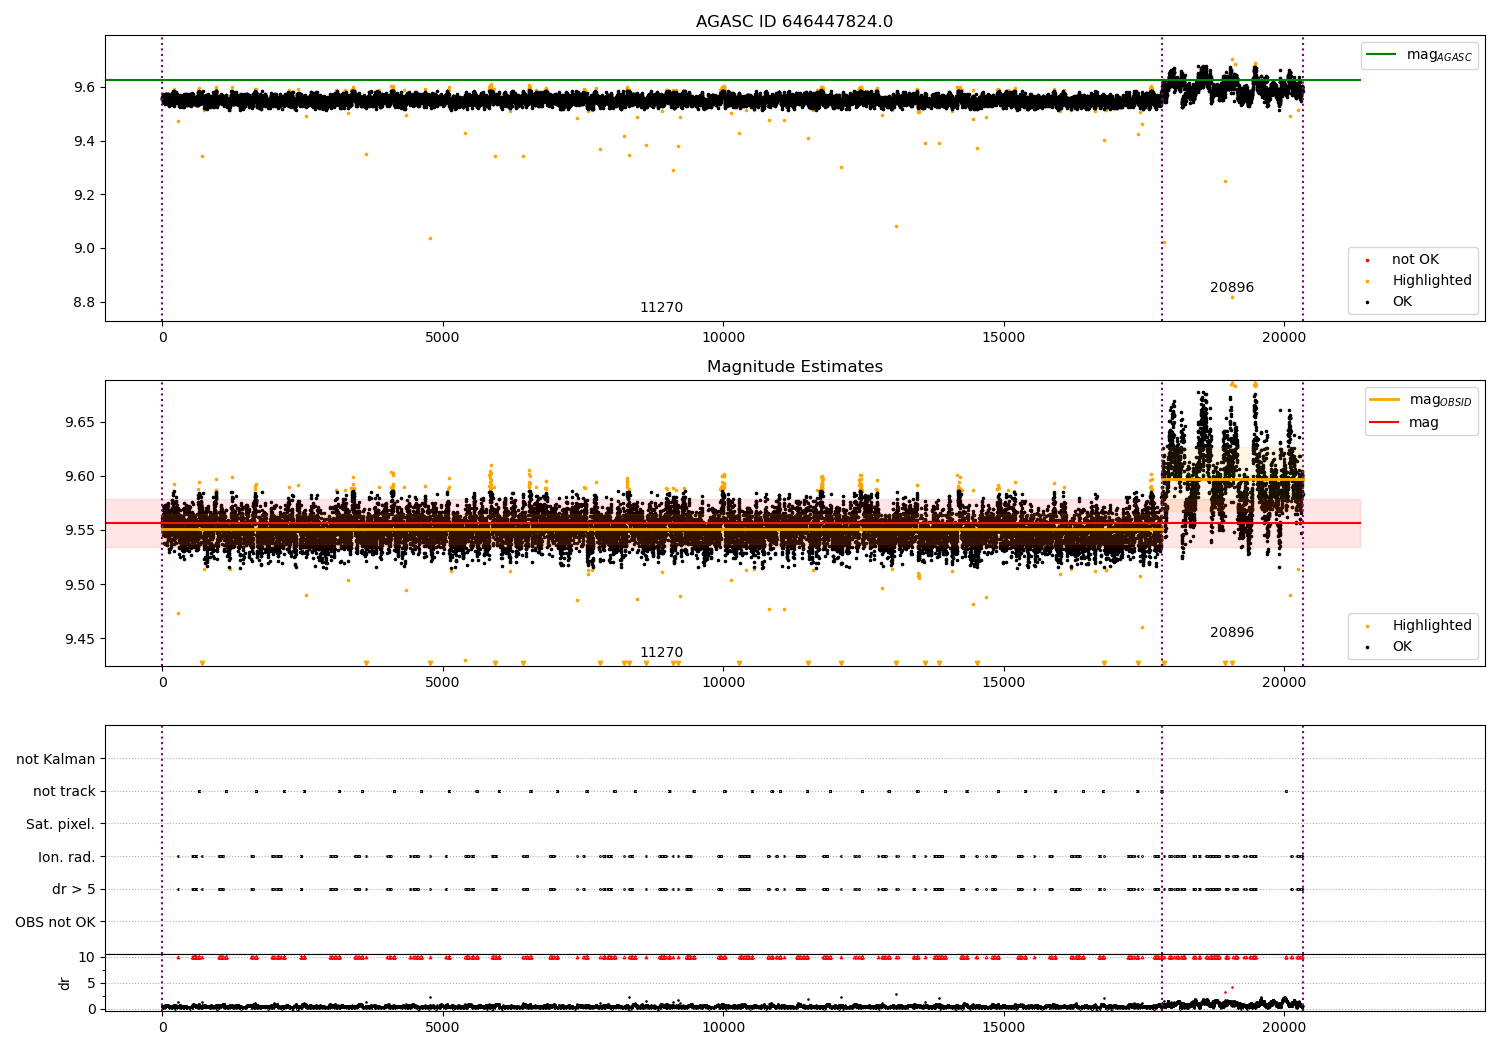Click the '10' tick on the dr axis
Image resolution: width=1500 pixels, height=1050 pixels.
(x=87, y=958)
